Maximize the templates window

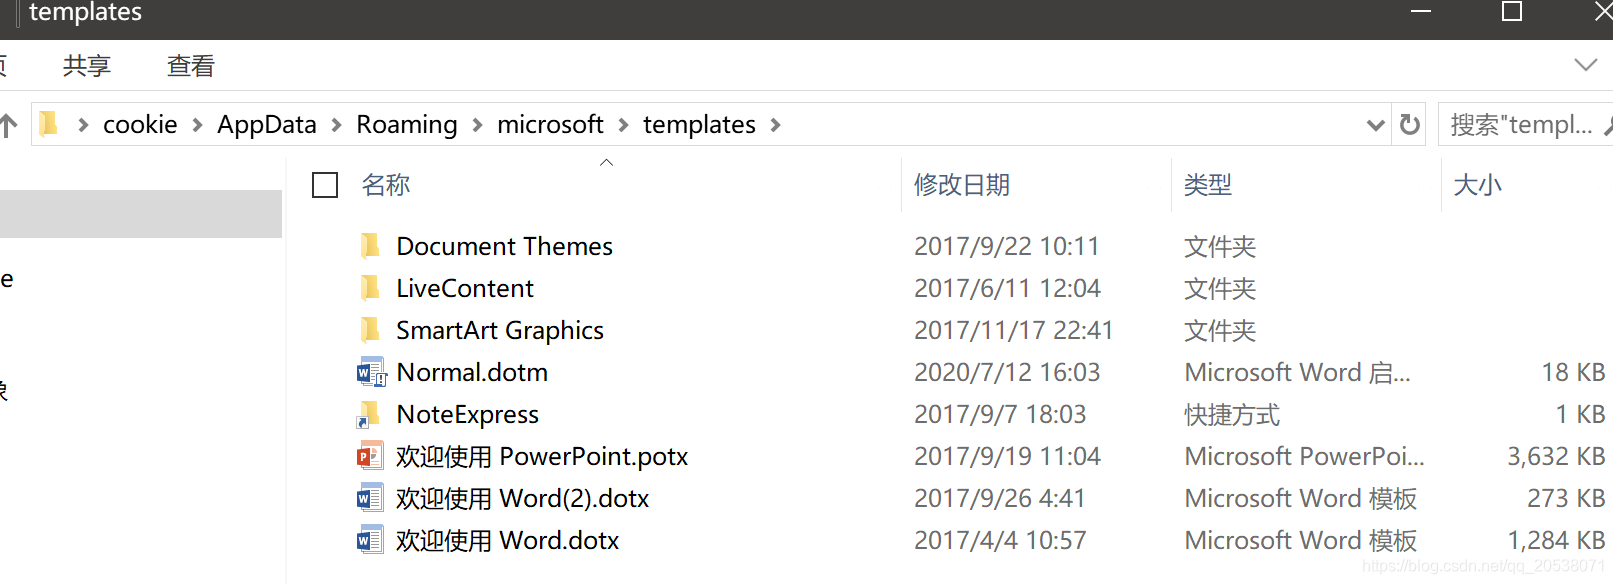pyautogui.click(x=1512, y=12)
